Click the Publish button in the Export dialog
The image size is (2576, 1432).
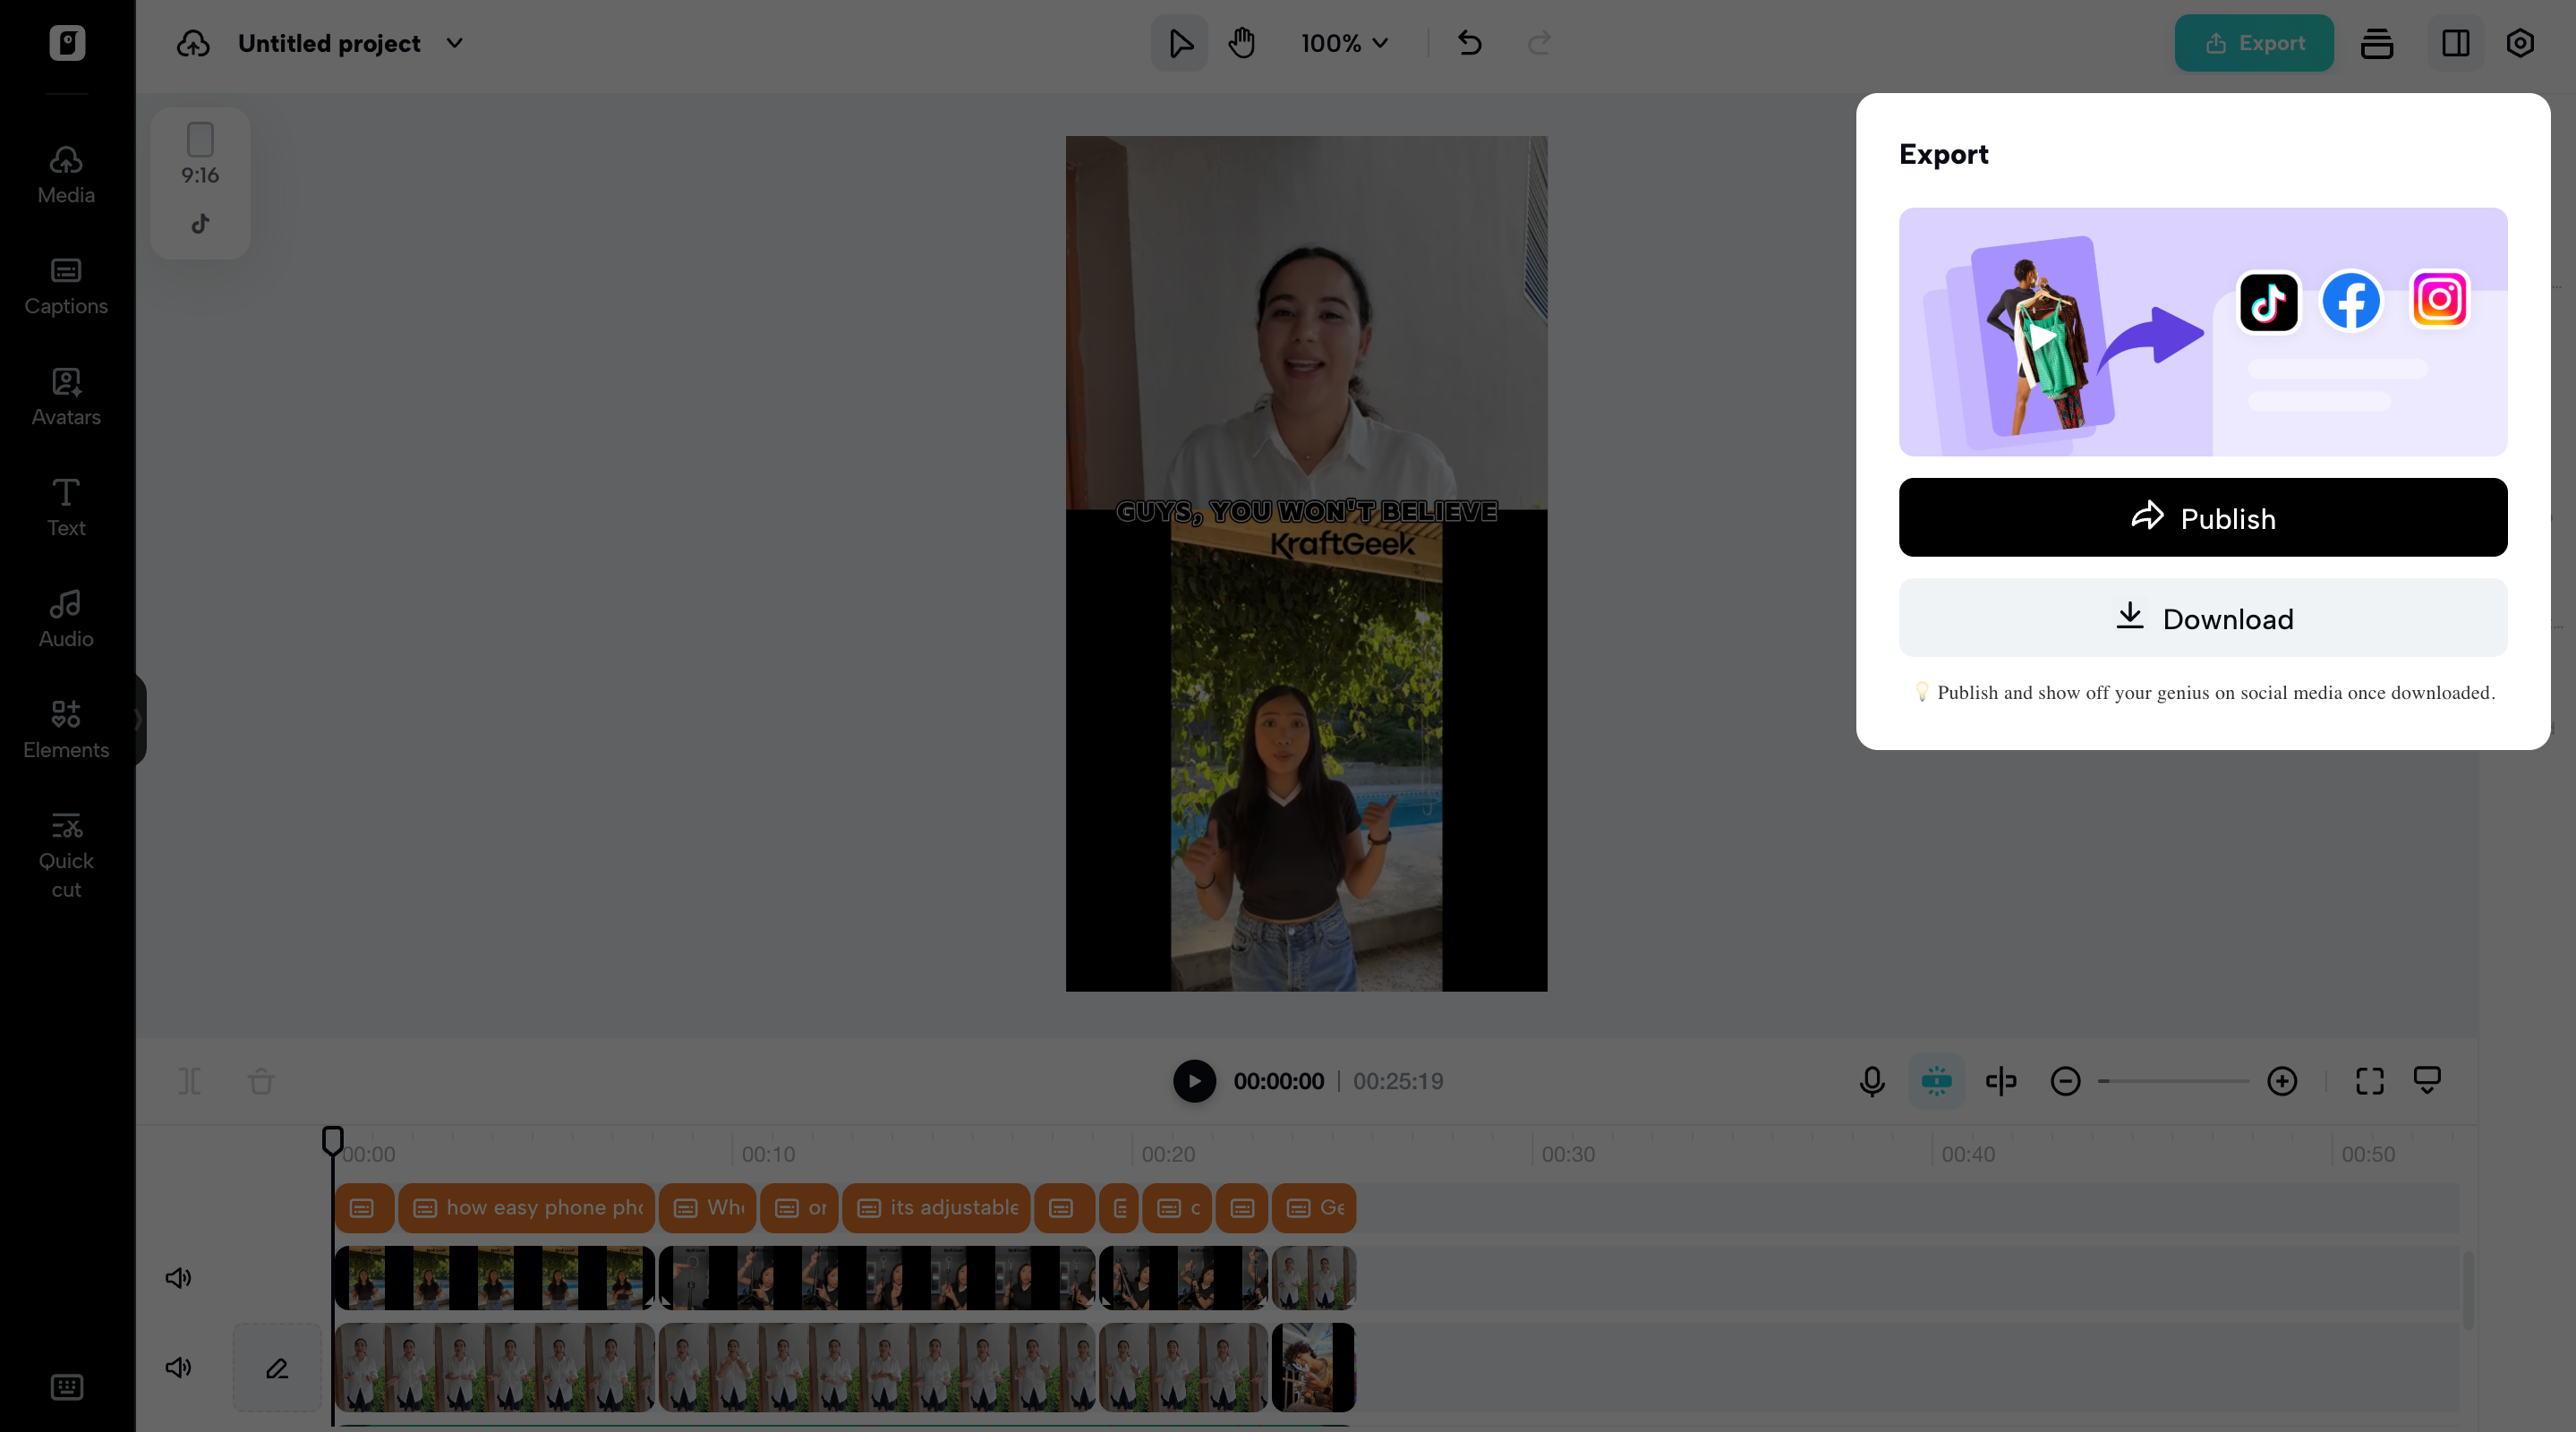point(2202,517)
